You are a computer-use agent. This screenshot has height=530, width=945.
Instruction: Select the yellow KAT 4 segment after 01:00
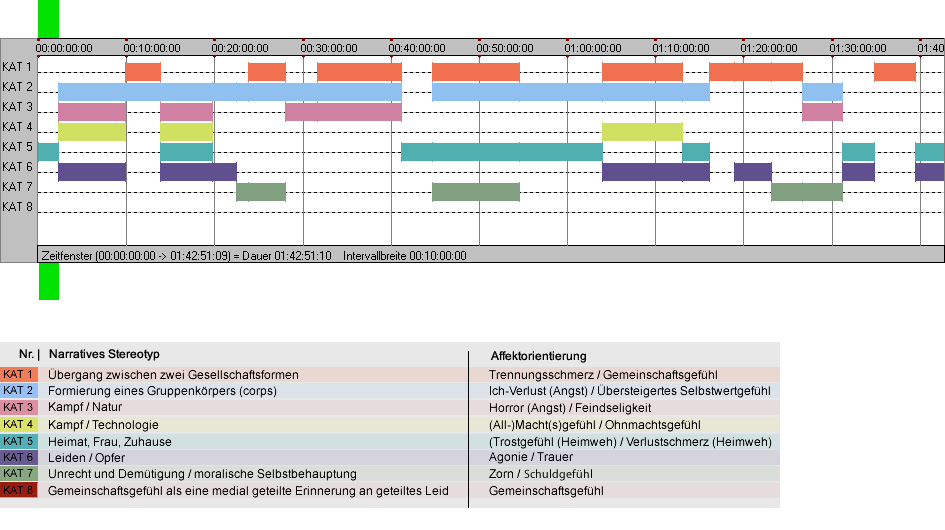point(642,131)
